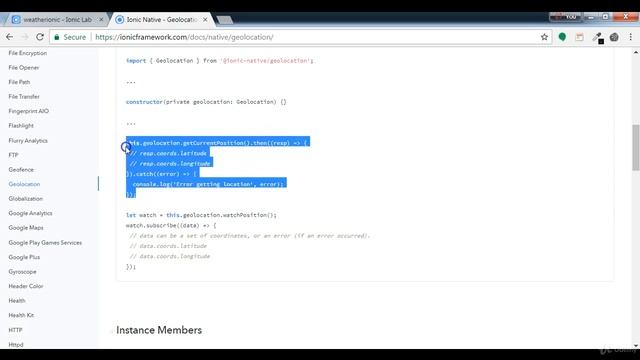Screen dimensions: 640x360
Task: Bookmark this page with the star icon
Action: click(x=544, y=37)
